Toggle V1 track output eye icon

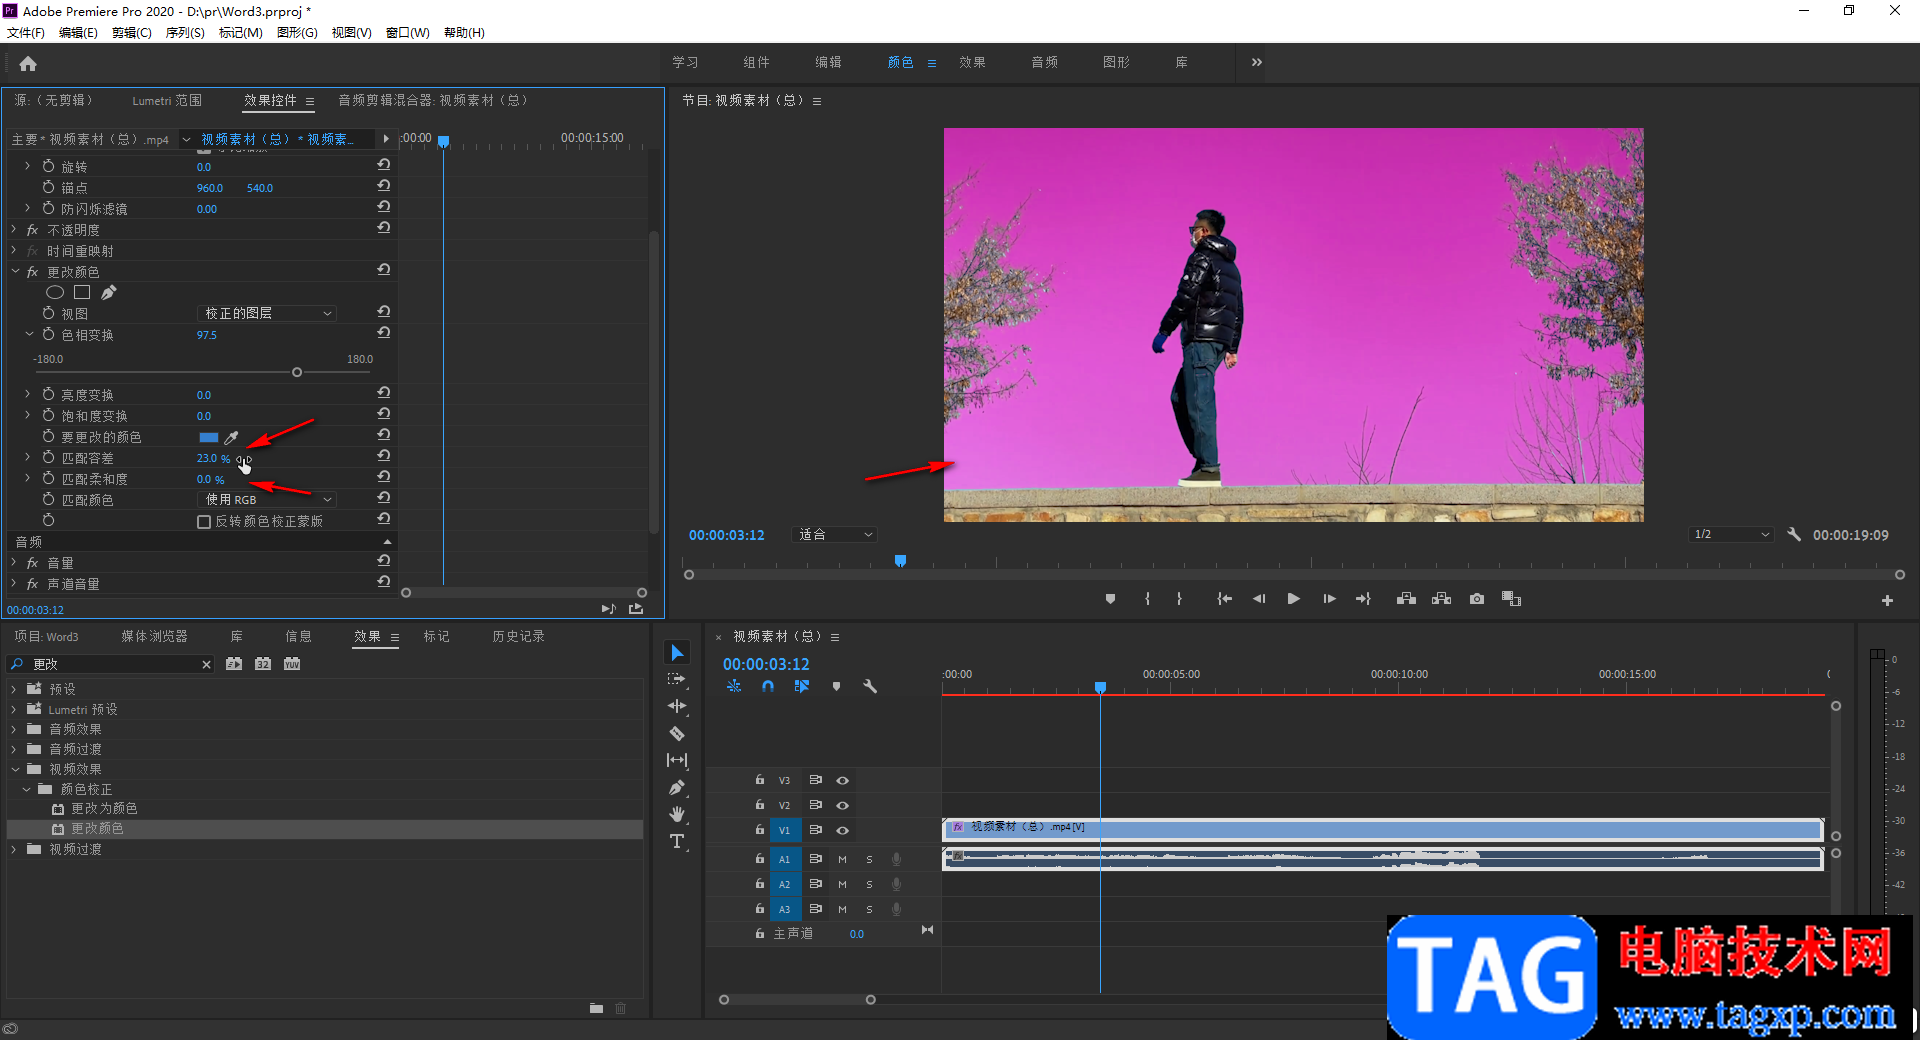842,830
